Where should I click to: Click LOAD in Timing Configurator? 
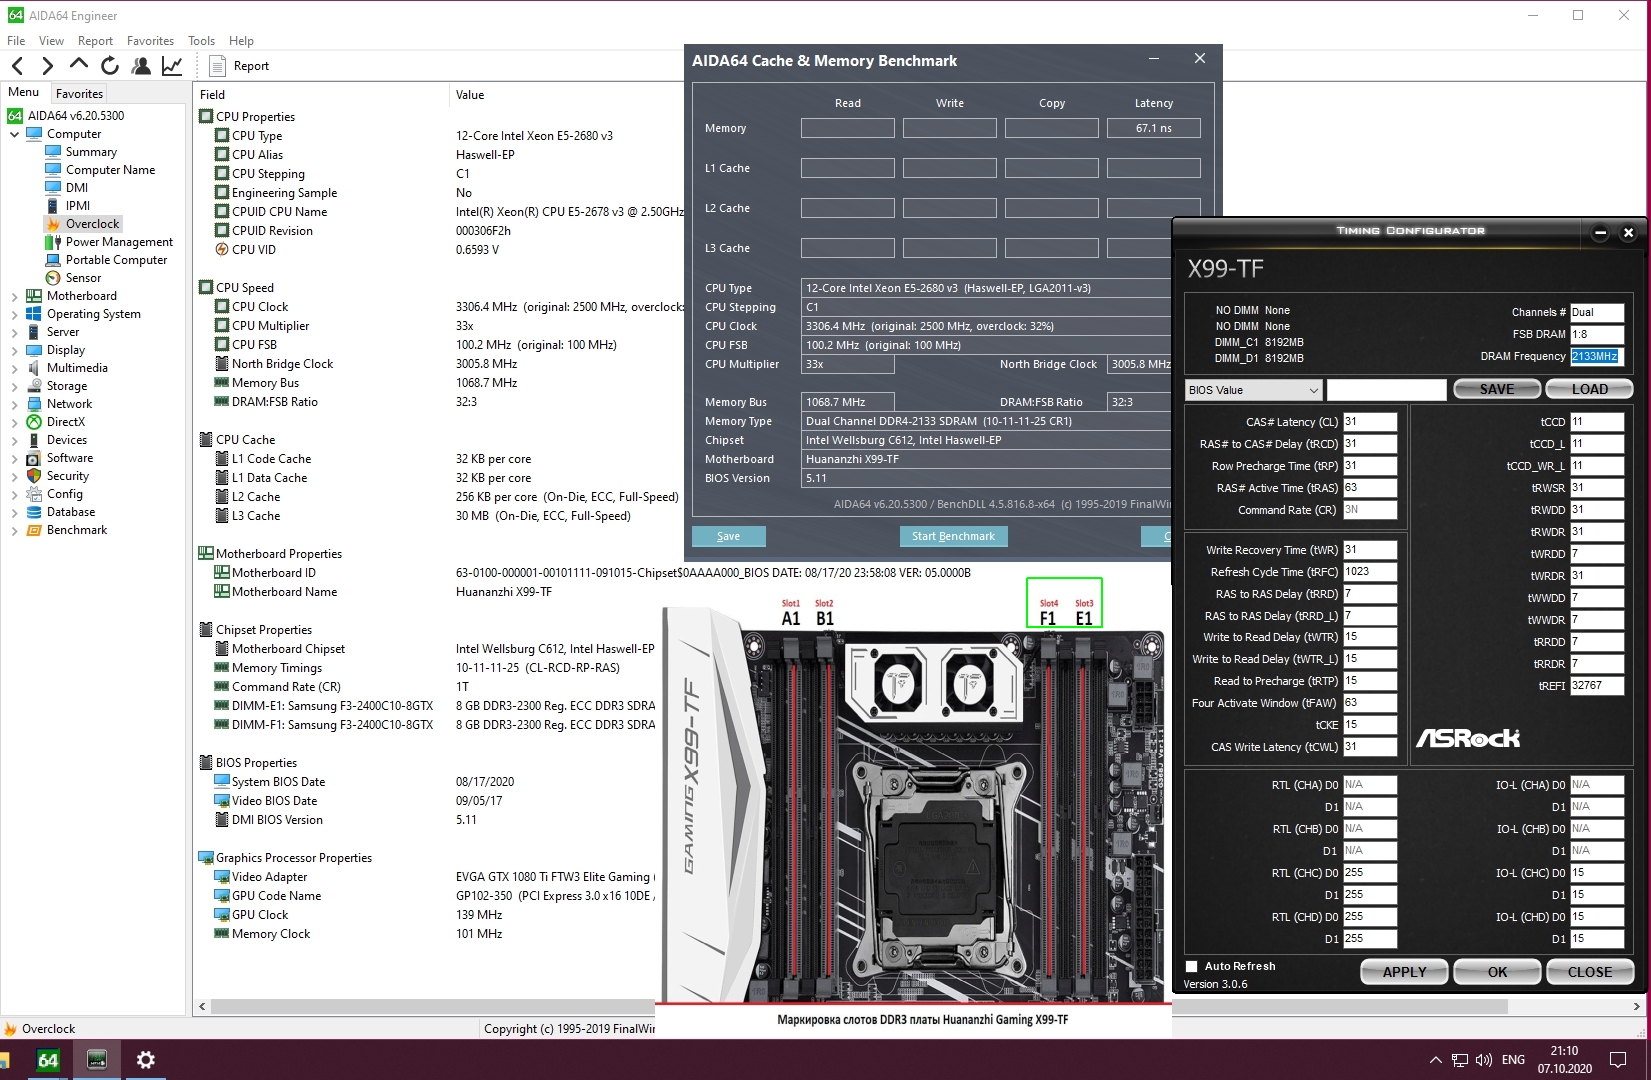(1590, 390)
